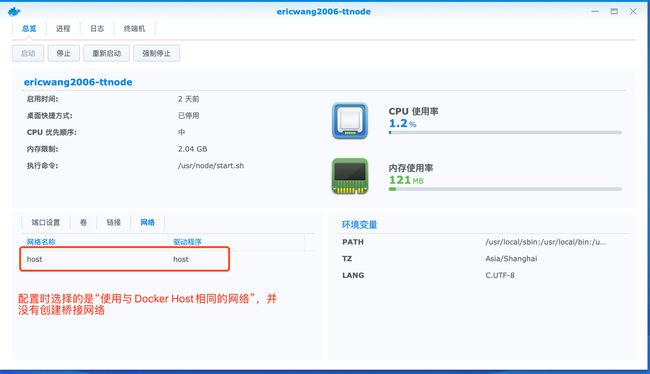Stop the container with 停止 button

(63, 53)
